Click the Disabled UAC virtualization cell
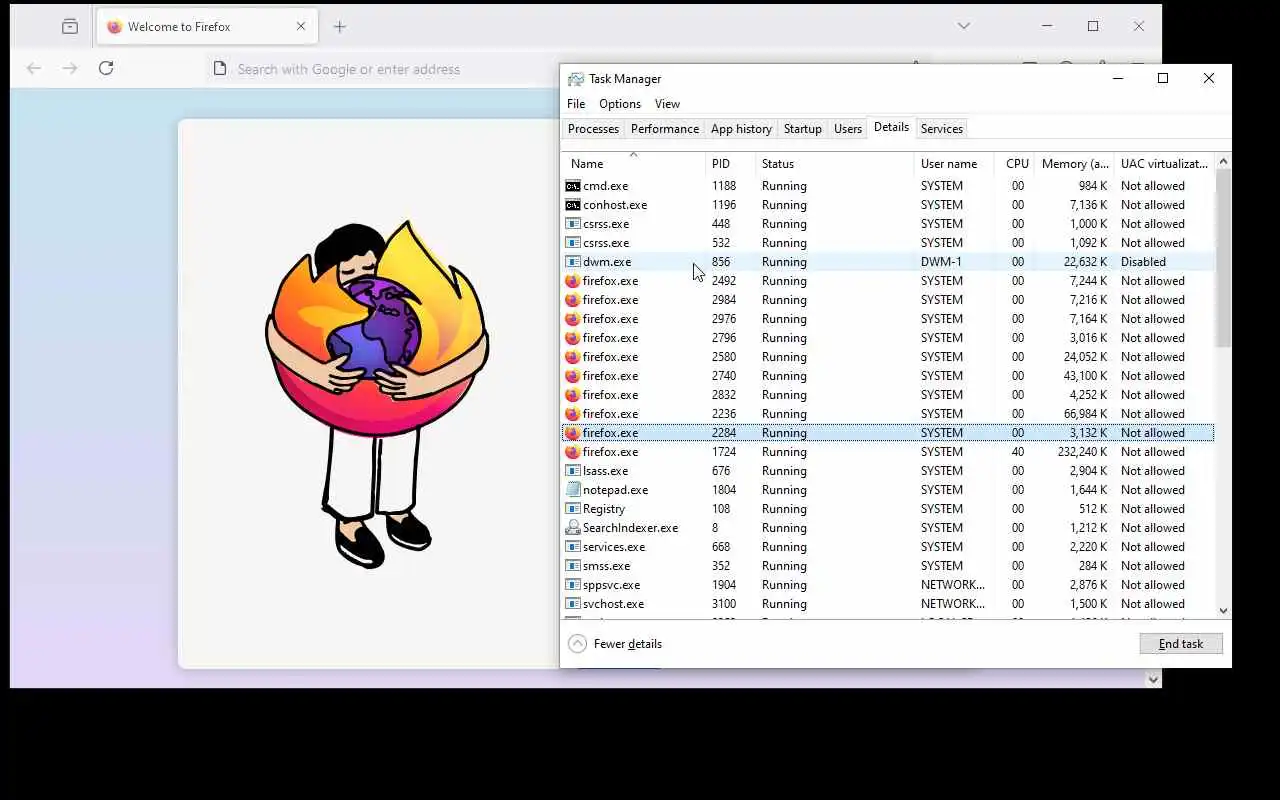Image resolution: width=1280 pixels, height=800 pixels. coord(1143,262)
